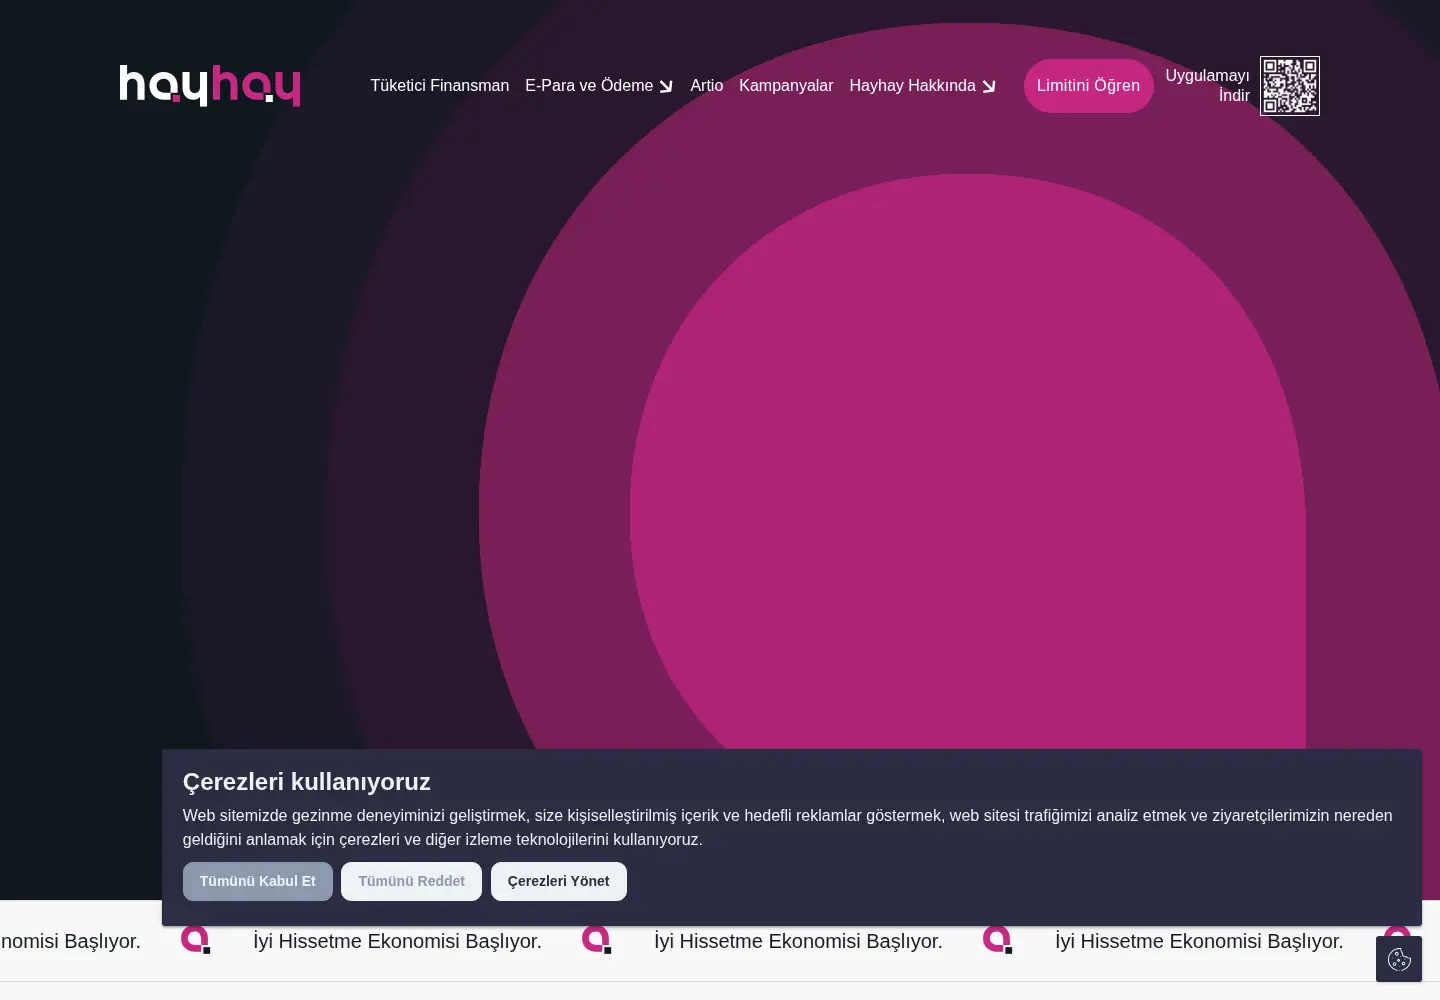Click the QR code image

[x=1290, y=86]
